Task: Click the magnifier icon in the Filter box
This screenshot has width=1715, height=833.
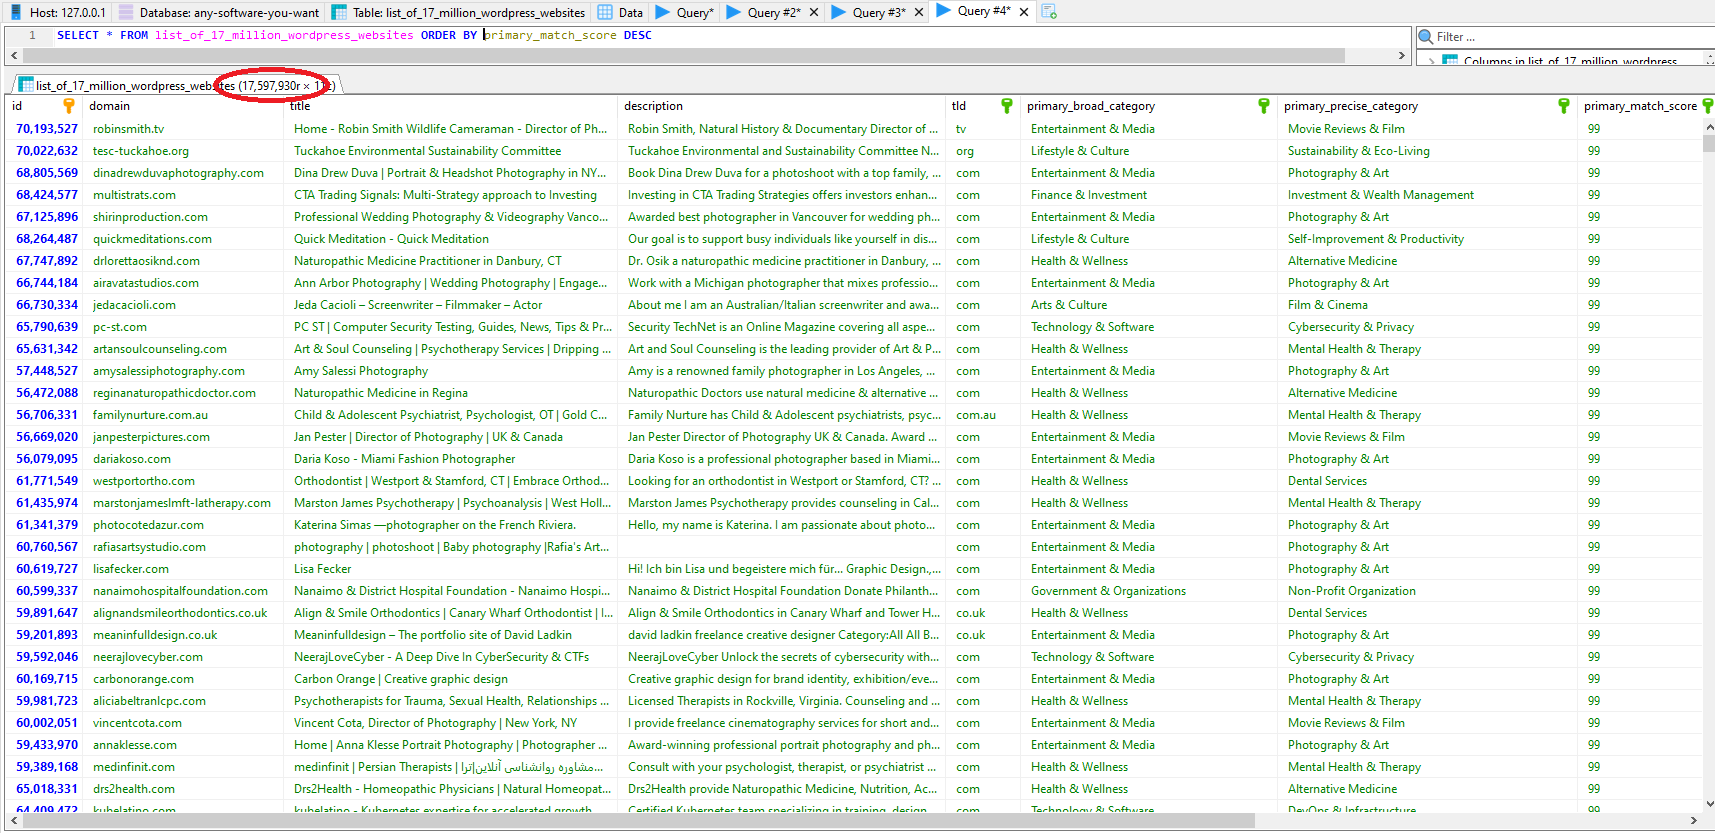Action: 1427,37
